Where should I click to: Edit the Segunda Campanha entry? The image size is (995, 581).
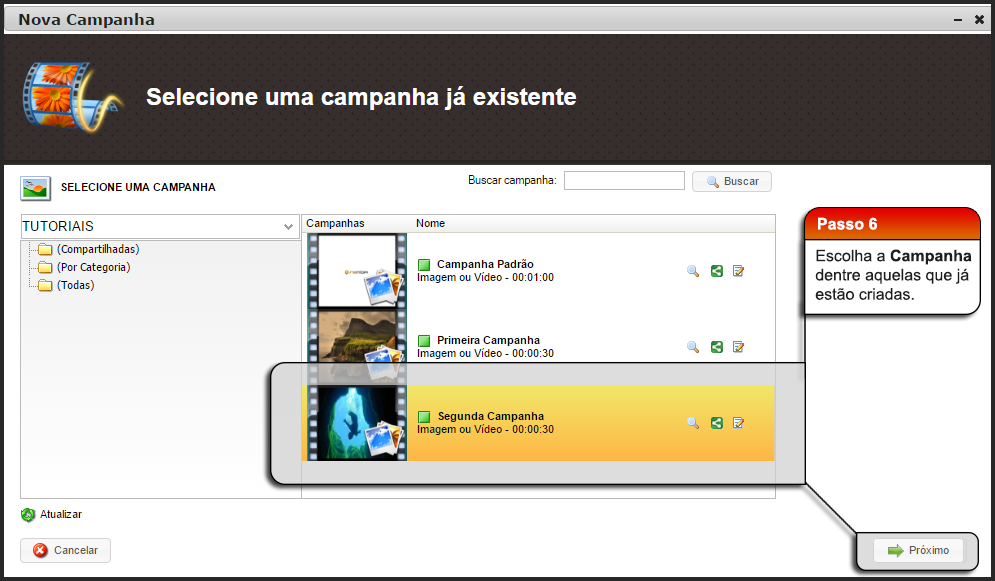pyautogui.click(x=739, y=423)
